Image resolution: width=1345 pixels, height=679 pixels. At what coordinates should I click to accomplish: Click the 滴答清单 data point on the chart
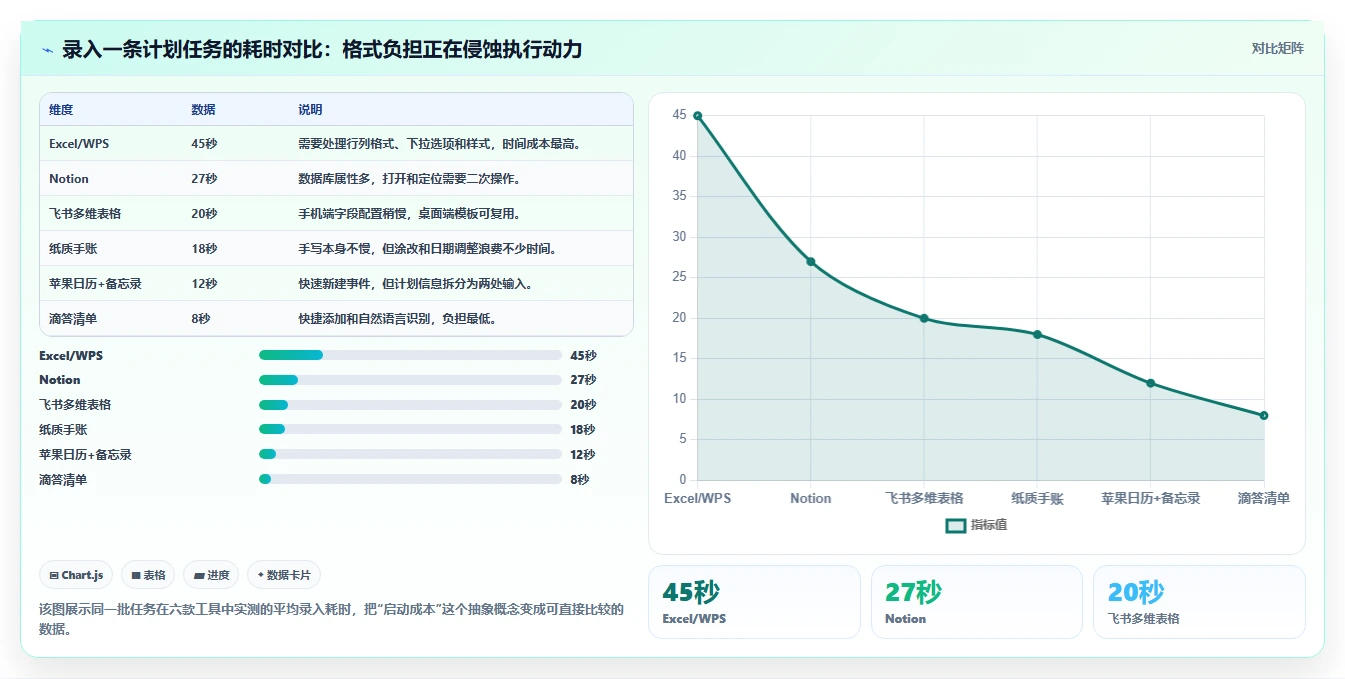(1264, 415)
